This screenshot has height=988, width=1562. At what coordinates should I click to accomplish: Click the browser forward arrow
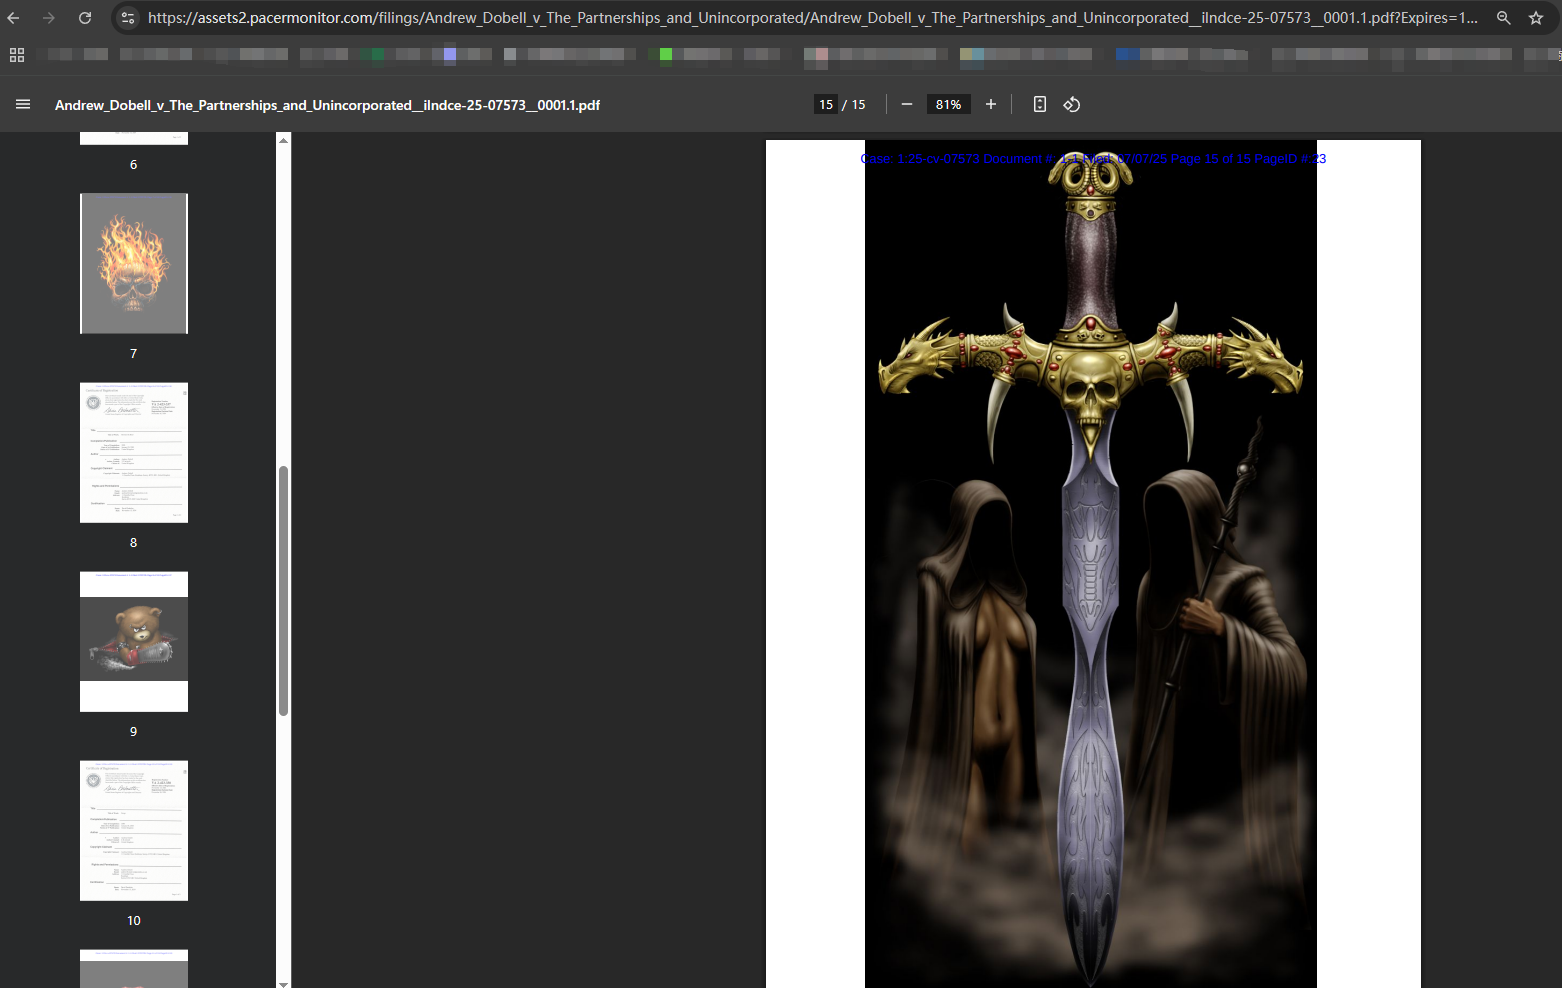point(49,18)
